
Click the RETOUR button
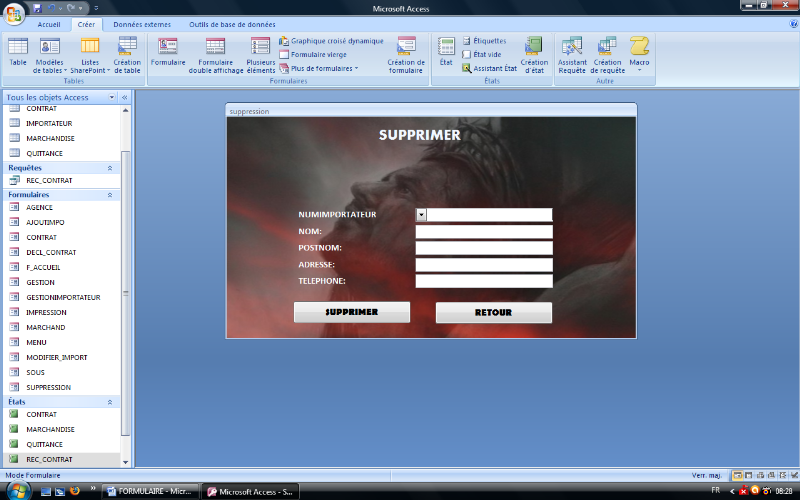[493, 312]
